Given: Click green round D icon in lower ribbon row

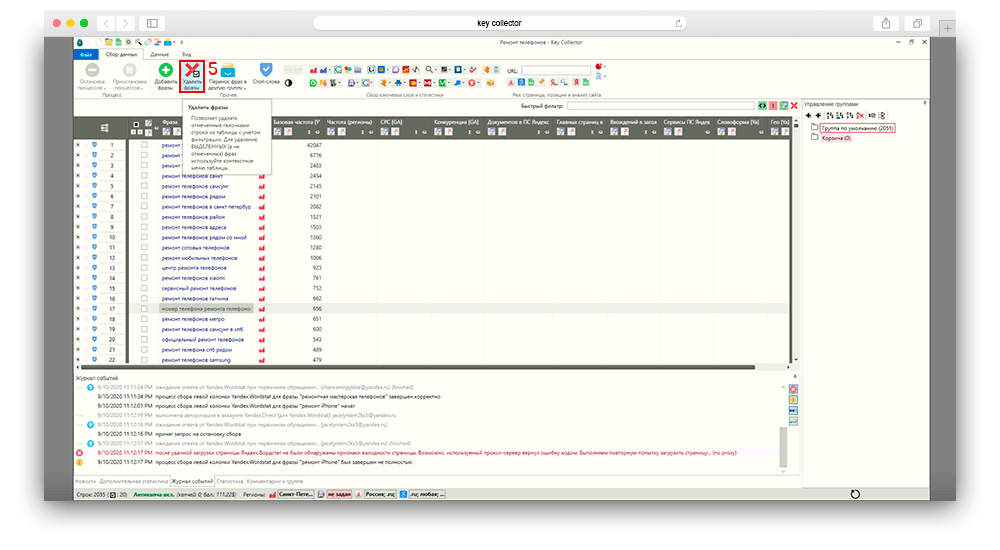Looking at the screenshot, I should pos(313,83).
